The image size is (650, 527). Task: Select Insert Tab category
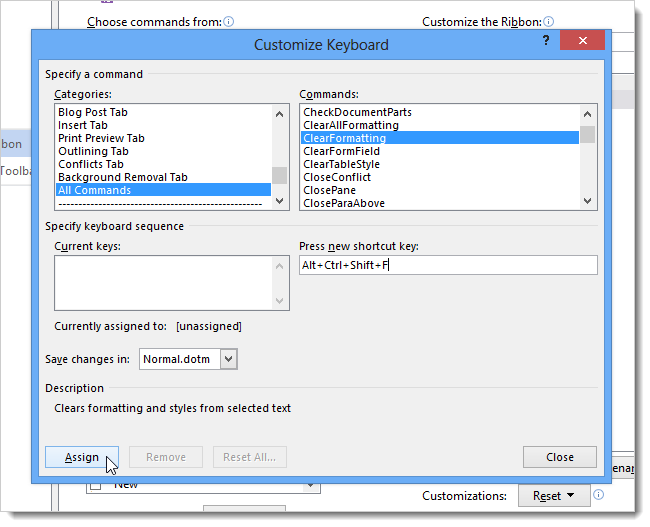163,125
